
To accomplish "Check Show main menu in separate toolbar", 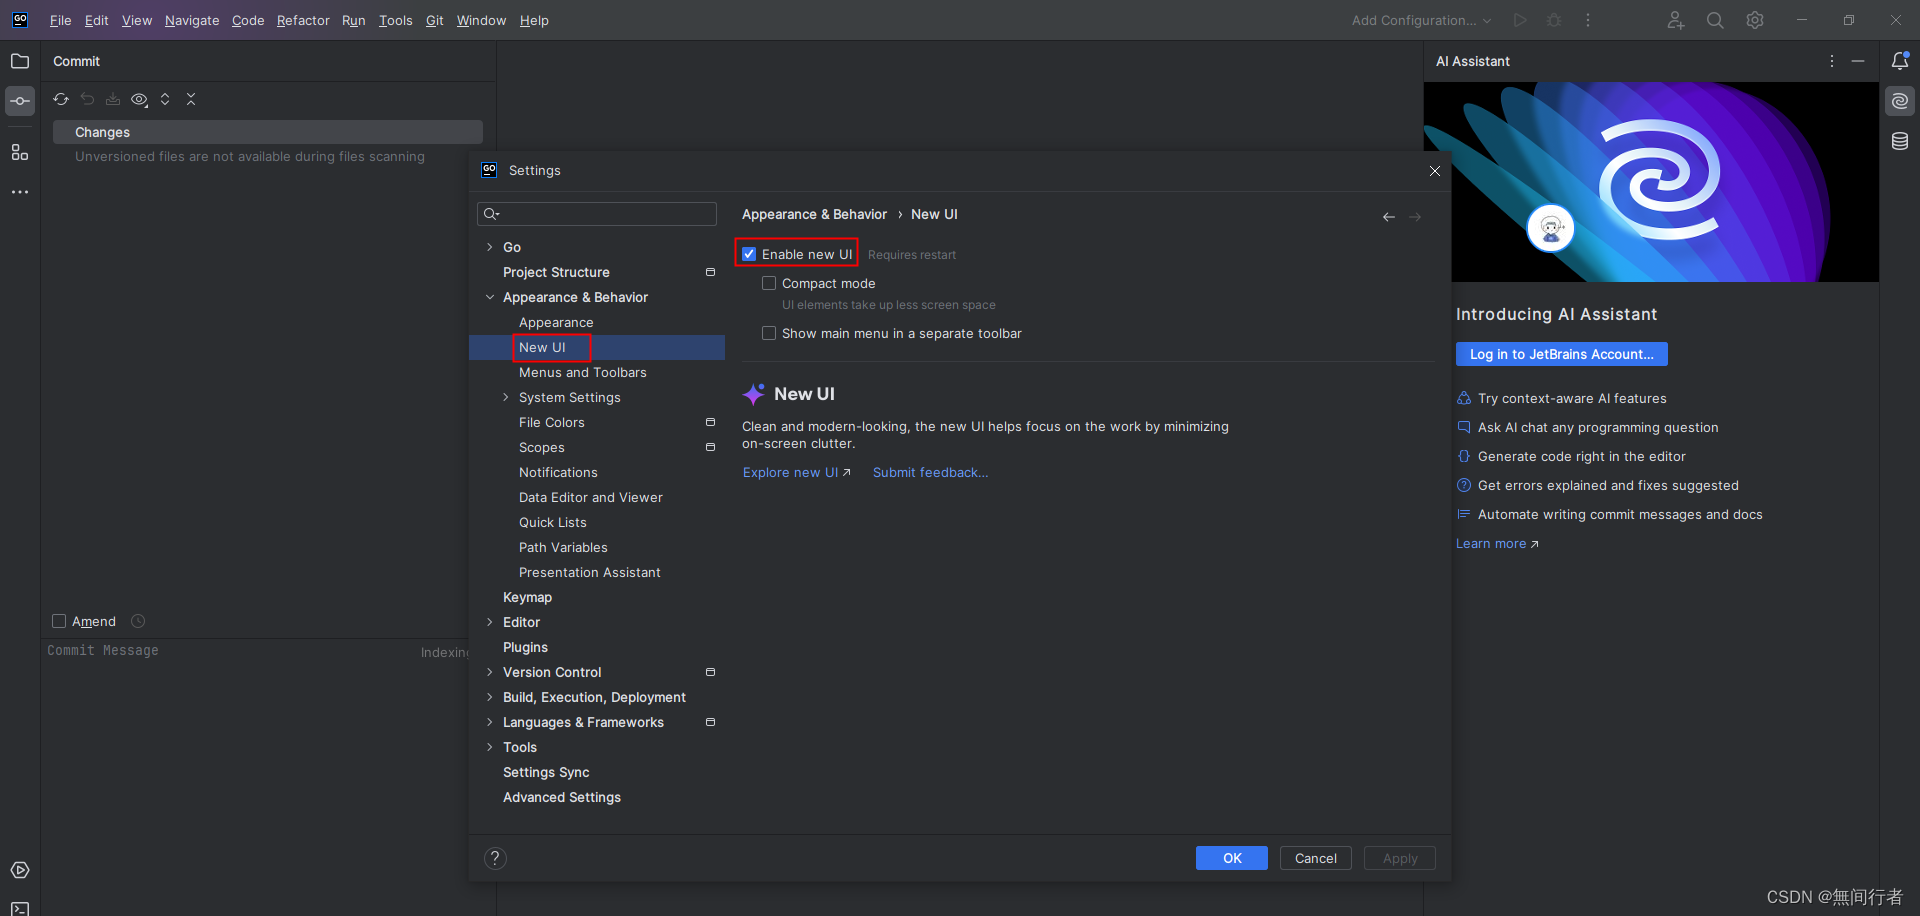I will (769, 333).
